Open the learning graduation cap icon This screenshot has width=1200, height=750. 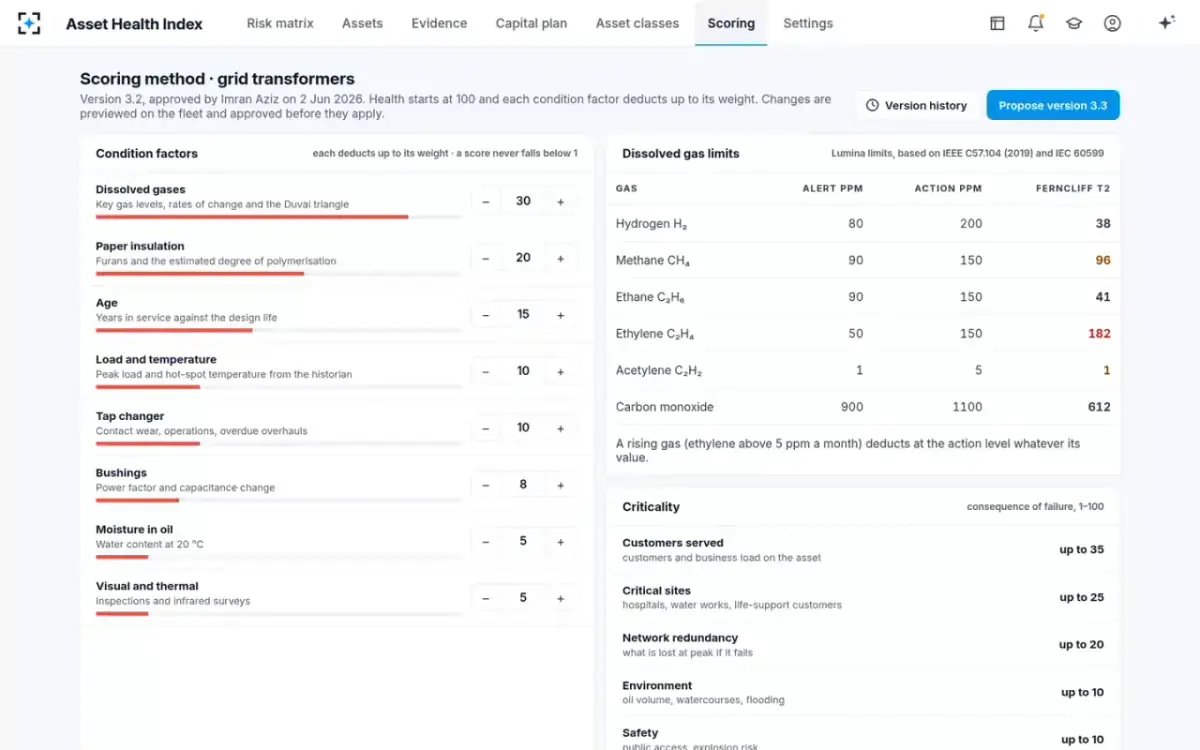pos(1074,23)
